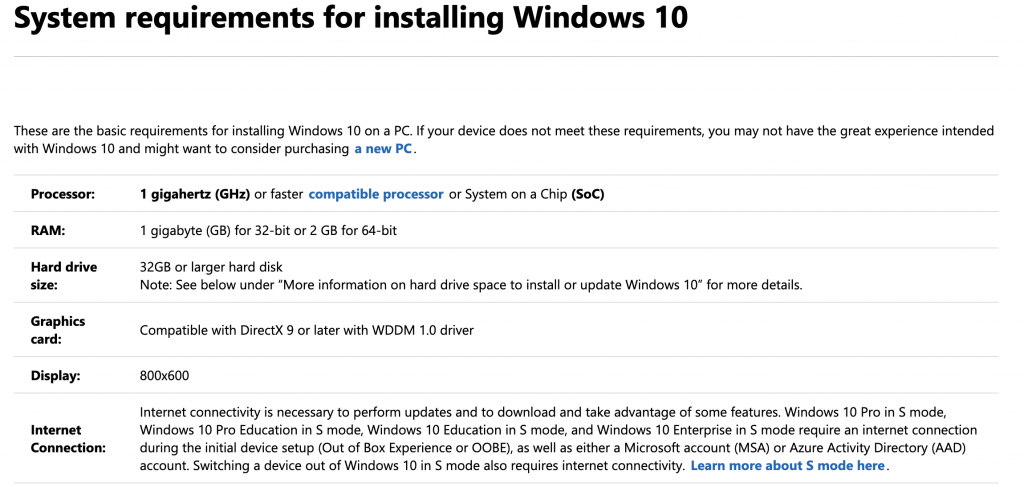Click the bold "1 gigahertz (GHz)" text
This screenshot has height=487, width=1024.
tap(195, 194)
